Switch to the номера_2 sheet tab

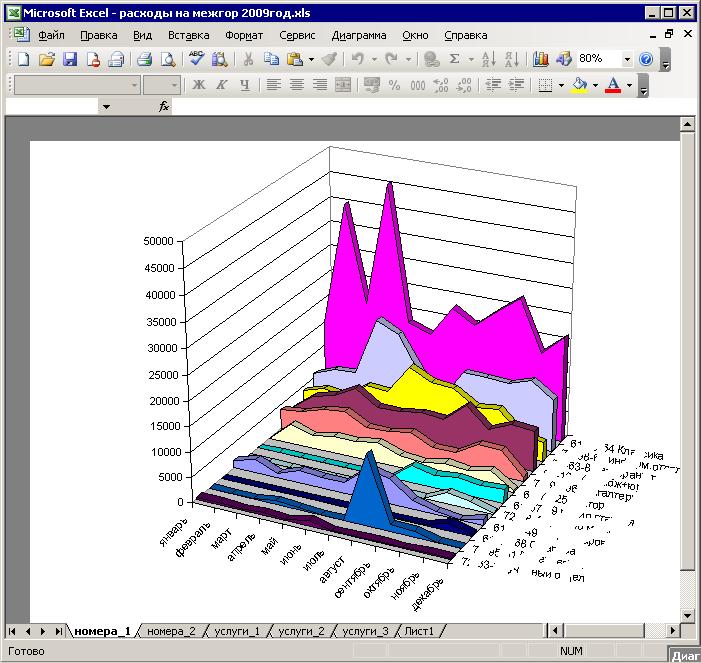click(171, 631)
